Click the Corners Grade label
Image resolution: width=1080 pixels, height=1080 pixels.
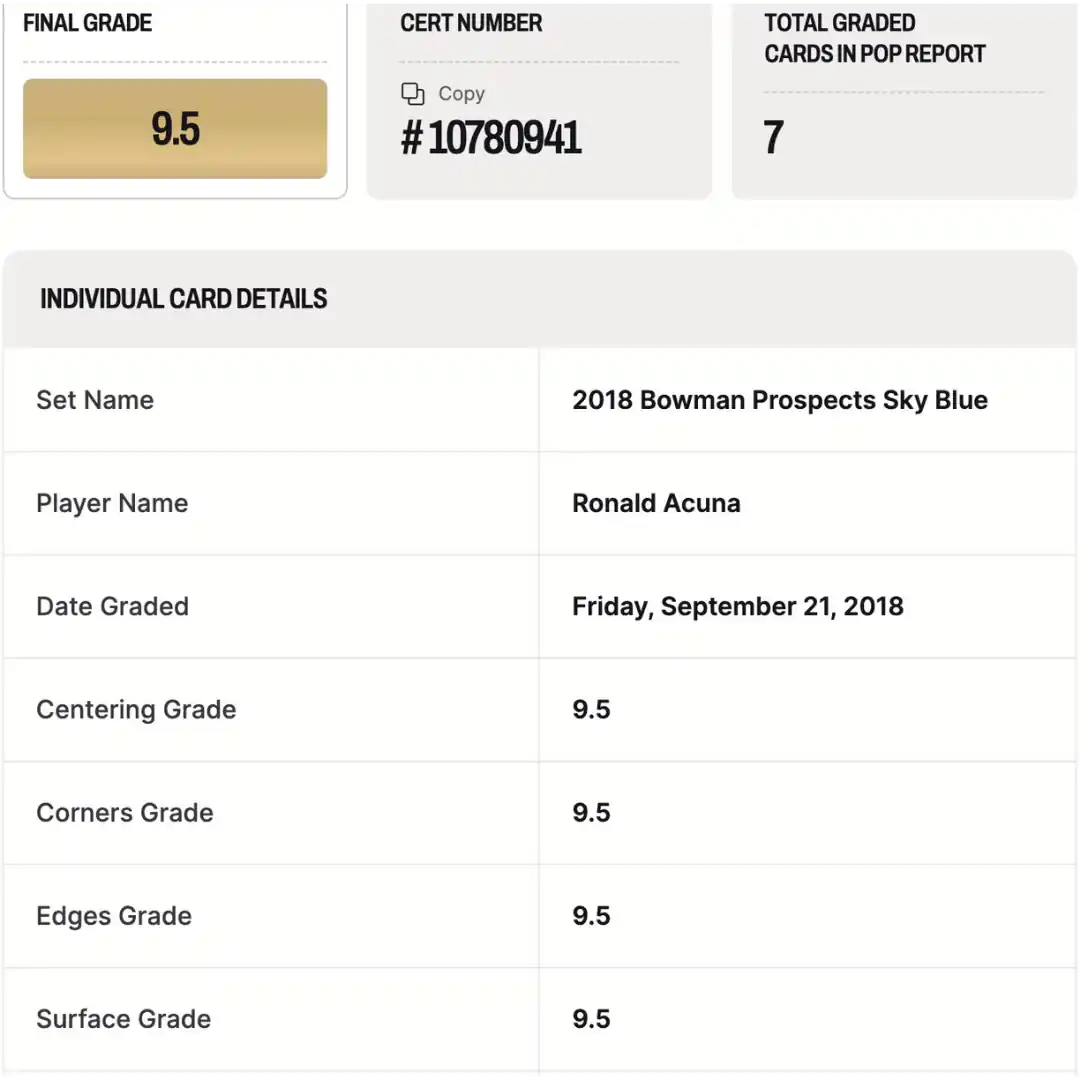[x=125, y=813]
